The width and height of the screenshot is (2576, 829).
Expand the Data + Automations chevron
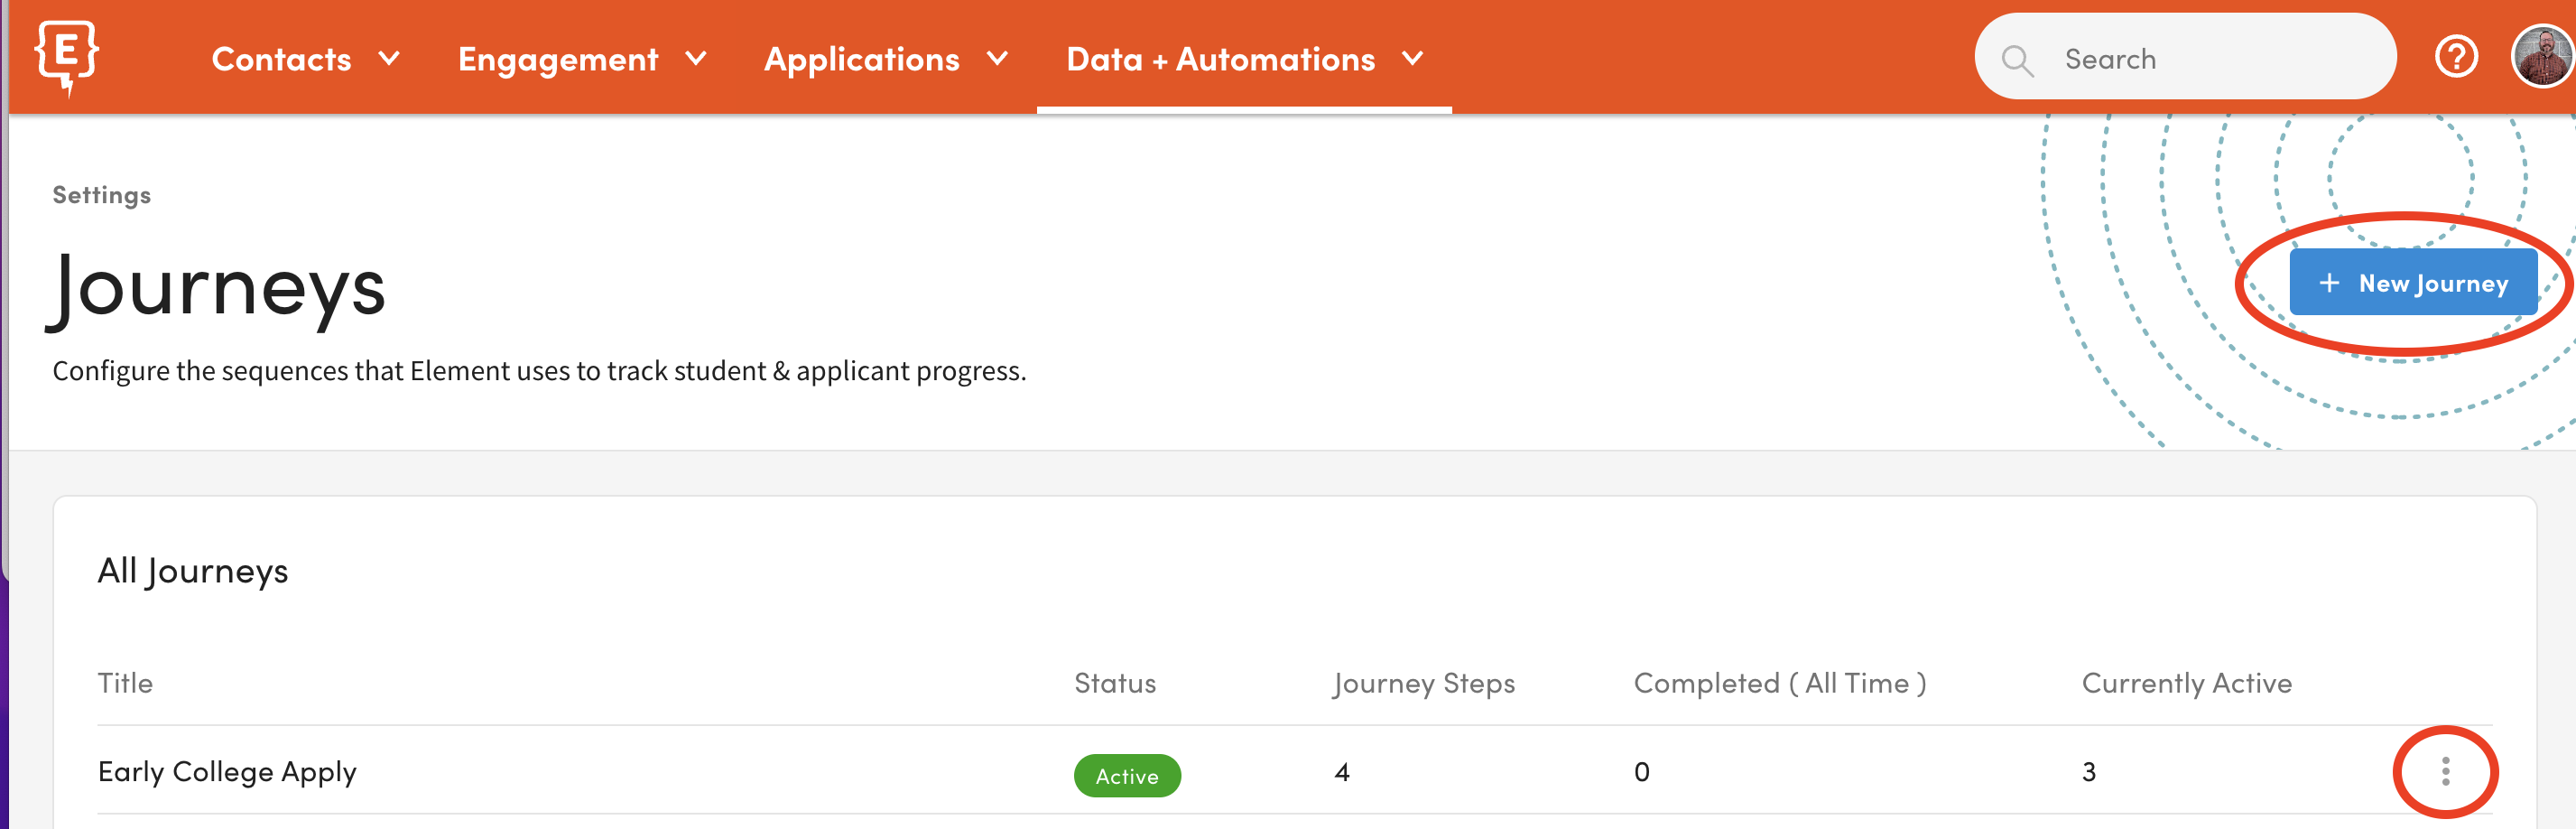pyautogui.click(x=1413, y=59)
